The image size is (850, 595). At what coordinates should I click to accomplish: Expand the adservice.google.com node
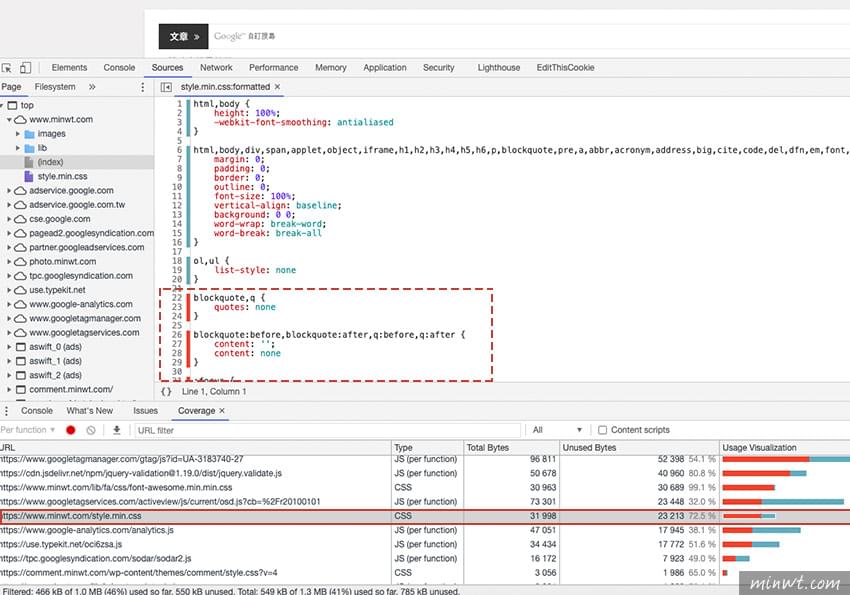pyautogui.click(x=9, y=191)
